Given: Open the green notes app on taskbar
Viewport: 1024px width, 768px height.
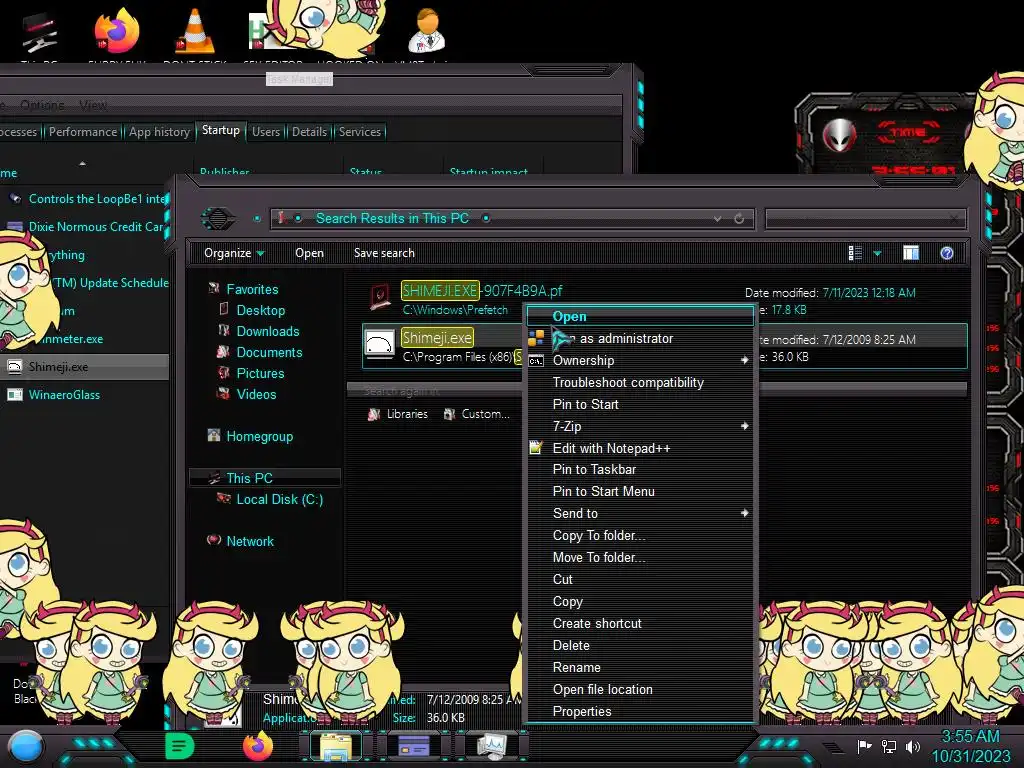Looking at the screenshot, I should pyautogui.click(x=180, y=746).
